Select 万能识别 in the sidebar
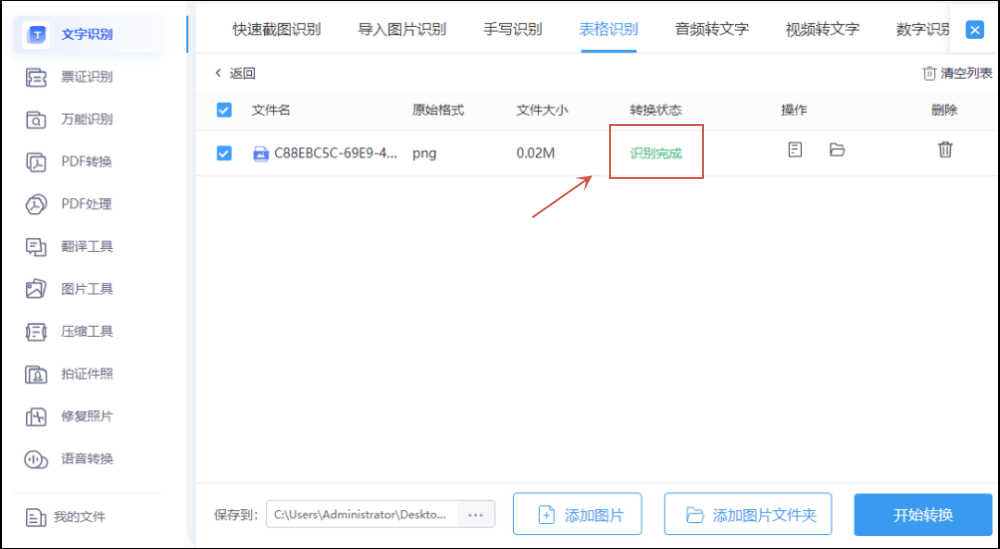The image size is (1000, 549). click(x=69, y=119)
